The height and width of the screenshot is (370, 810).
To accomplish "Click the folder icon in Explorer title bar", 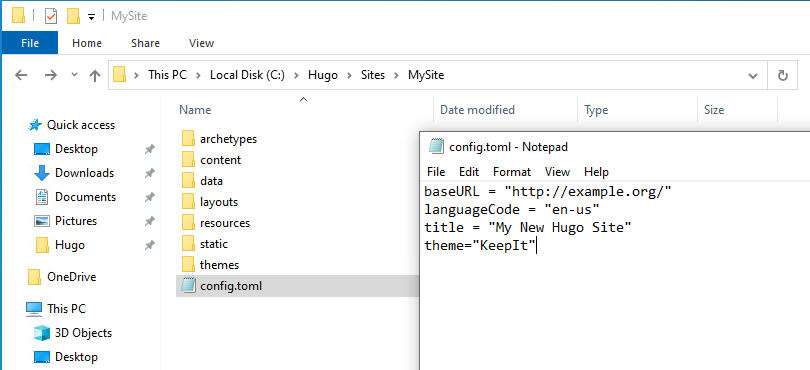I will pyautogui.click(x=19, y=16).
